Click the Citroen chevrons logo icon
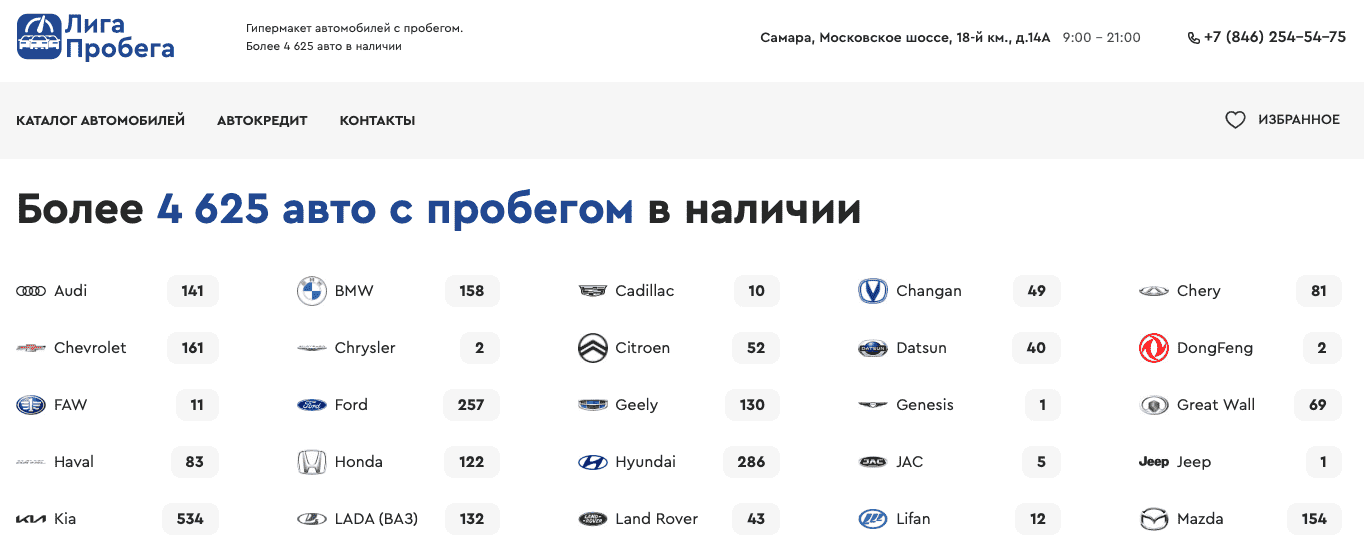The image size is (1364, 559). 593,348
